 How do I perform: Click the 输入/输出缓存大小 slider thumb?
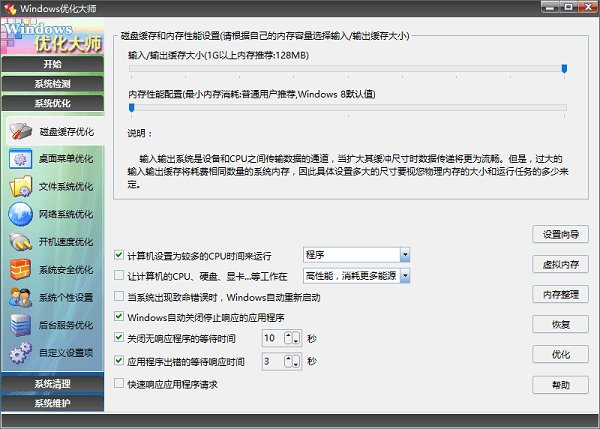(x=564, y=69)
